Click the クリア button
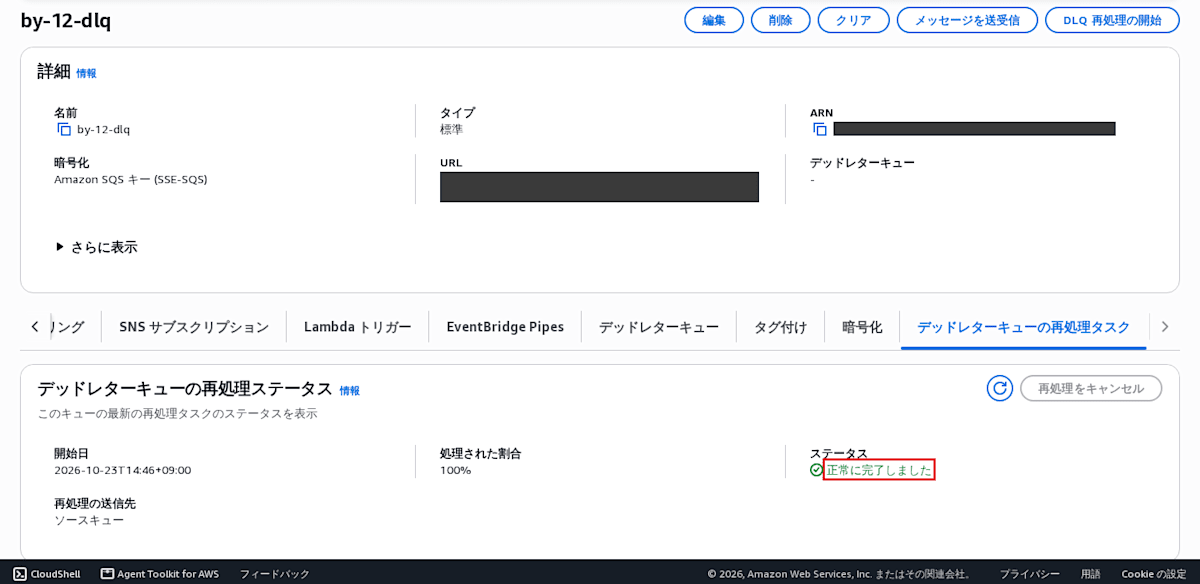 coord(853,20)
